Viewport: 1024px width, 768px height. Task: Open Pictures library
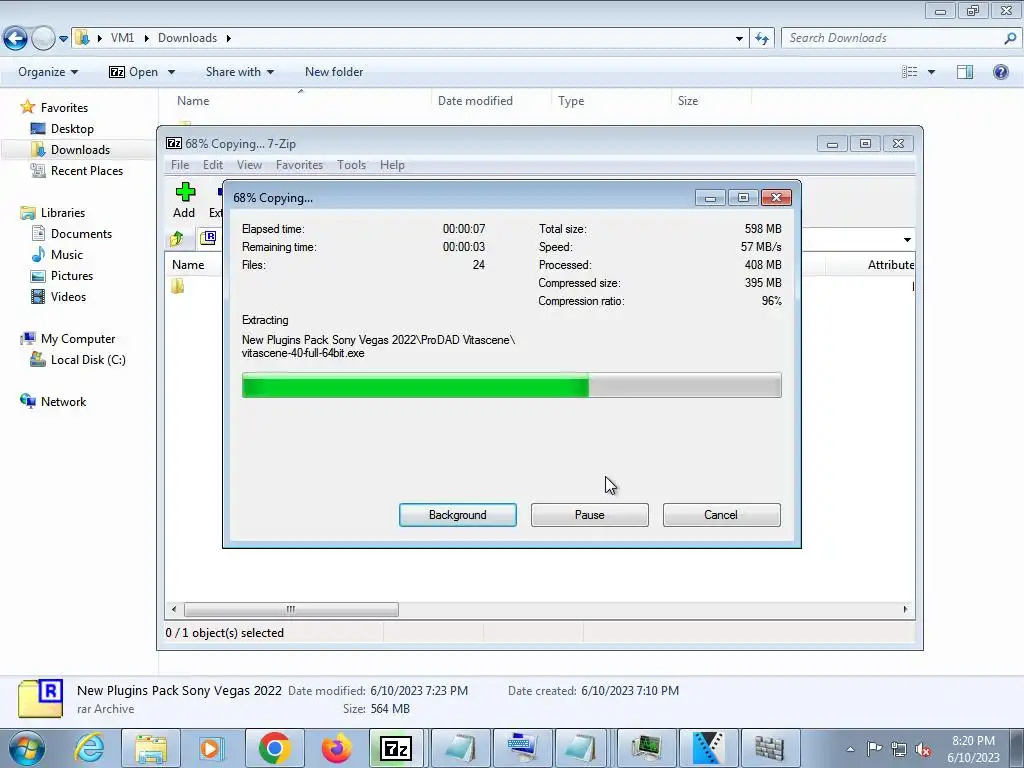tap(72, 276)
